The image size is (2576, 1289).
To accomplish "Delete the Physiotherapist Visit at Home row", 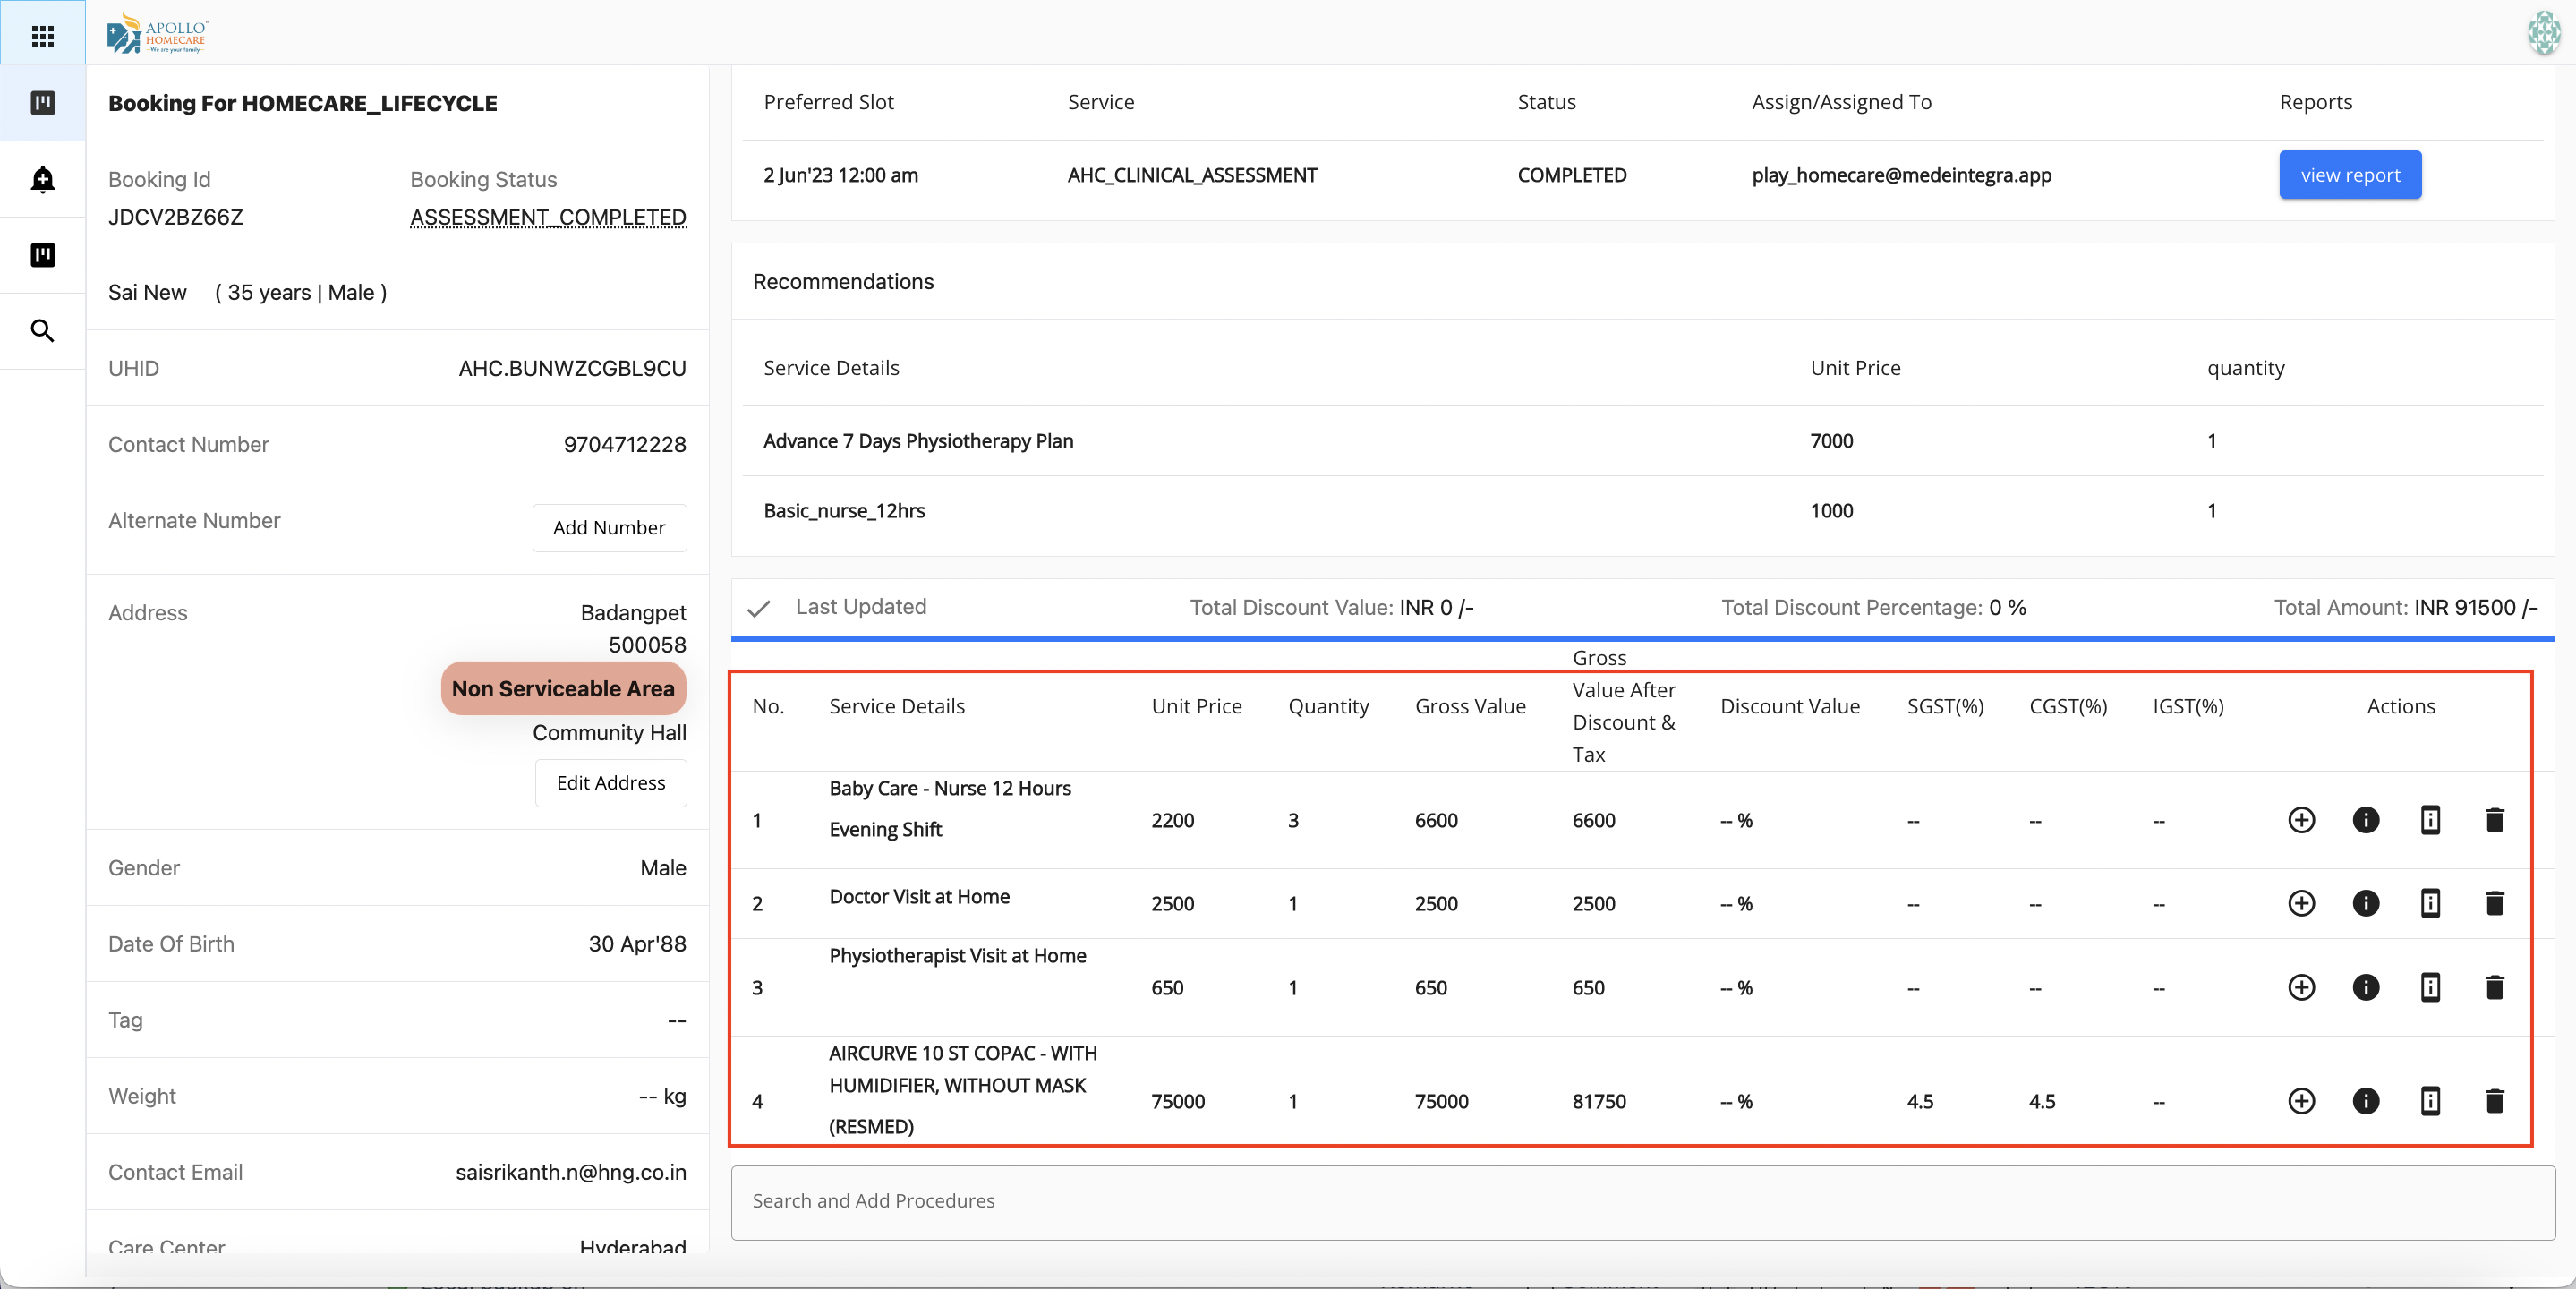I will [2494, 988].
